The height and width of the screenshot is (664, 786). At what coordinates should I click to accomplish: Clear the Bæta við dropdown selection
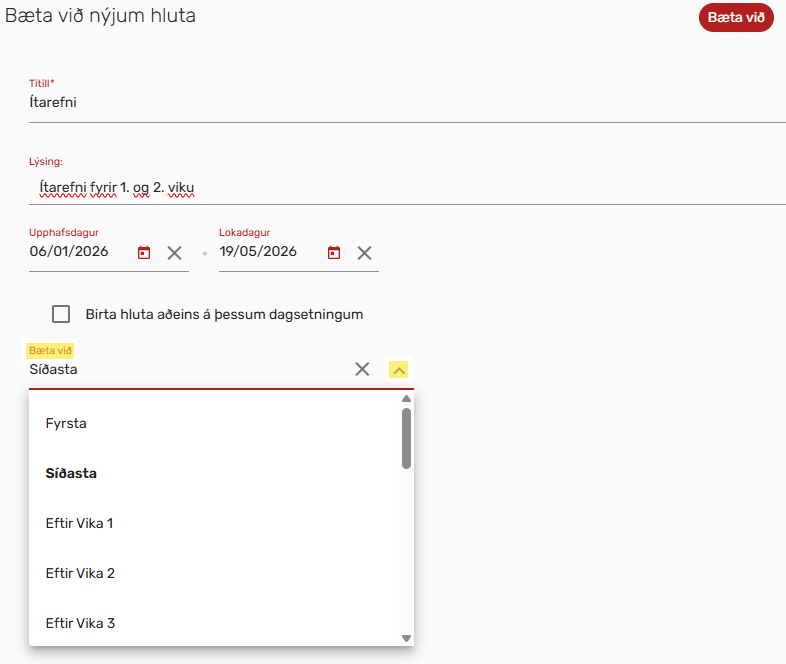click(362, 370)
